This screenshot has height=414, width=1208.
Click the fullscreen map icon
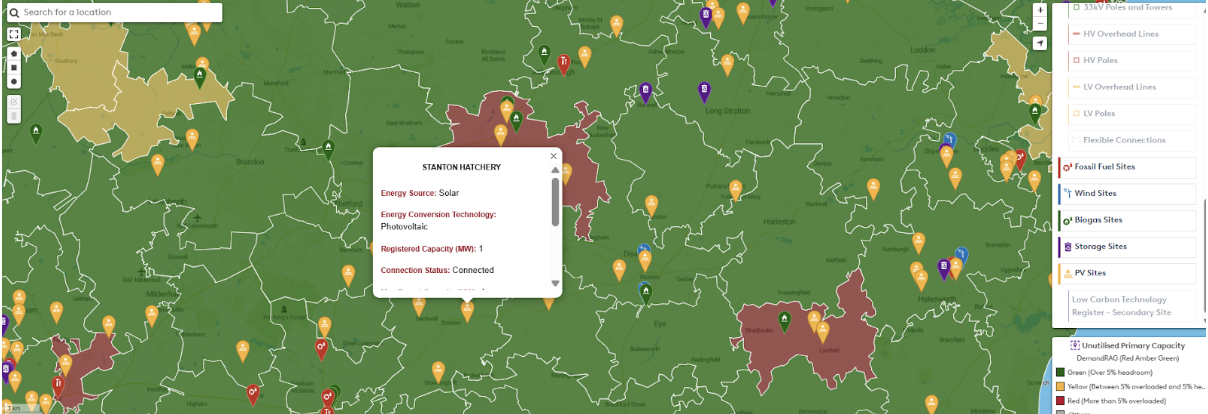[x=14, y=34]
